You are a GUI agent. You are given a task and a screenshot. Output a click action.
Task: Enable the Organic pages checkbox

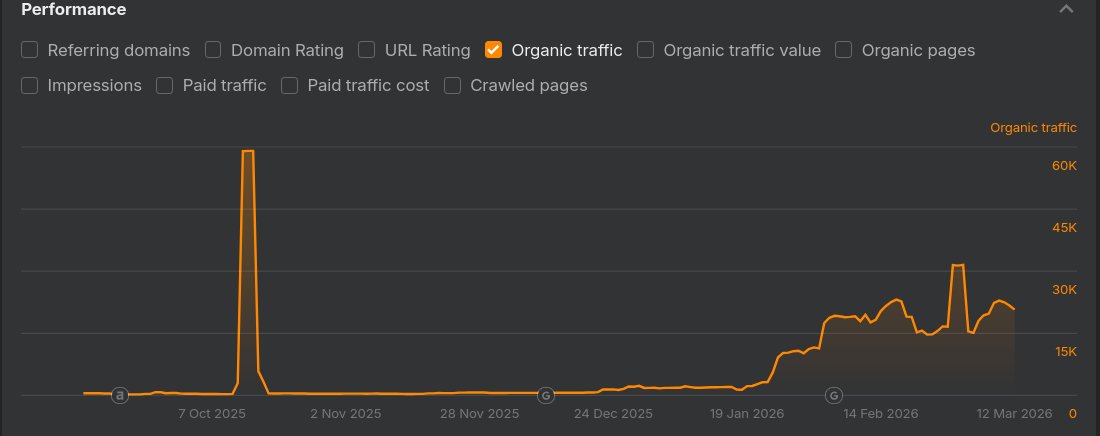[843, 50]
